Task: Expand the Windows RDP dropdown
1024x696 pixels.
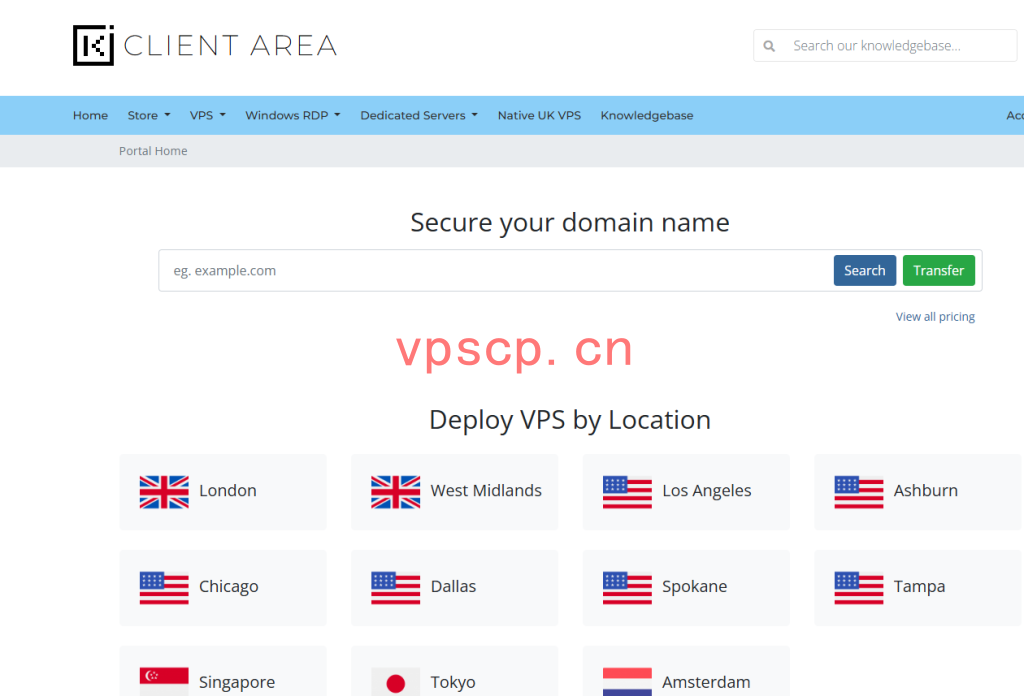Action: (x=293, y=116)
